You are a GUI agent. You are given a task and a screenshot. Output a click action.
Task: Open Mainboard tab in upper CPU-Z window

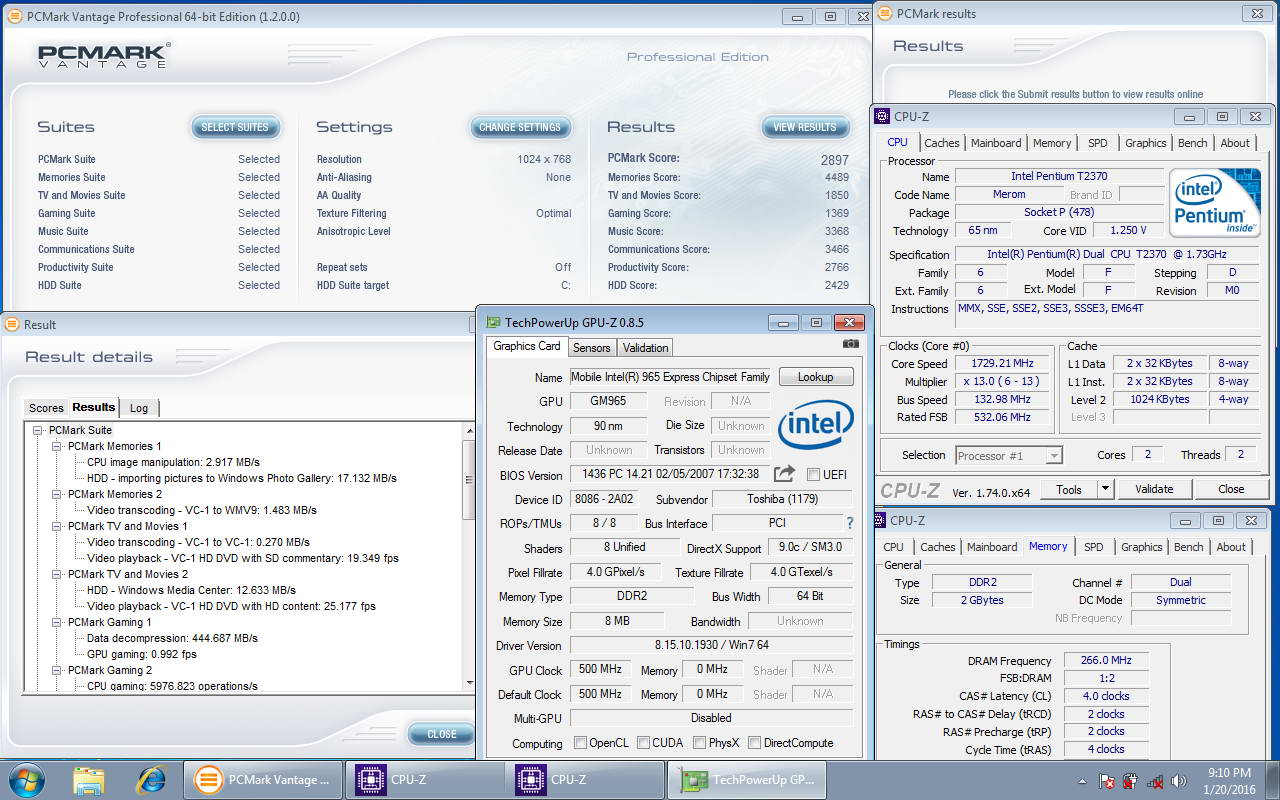996,143
